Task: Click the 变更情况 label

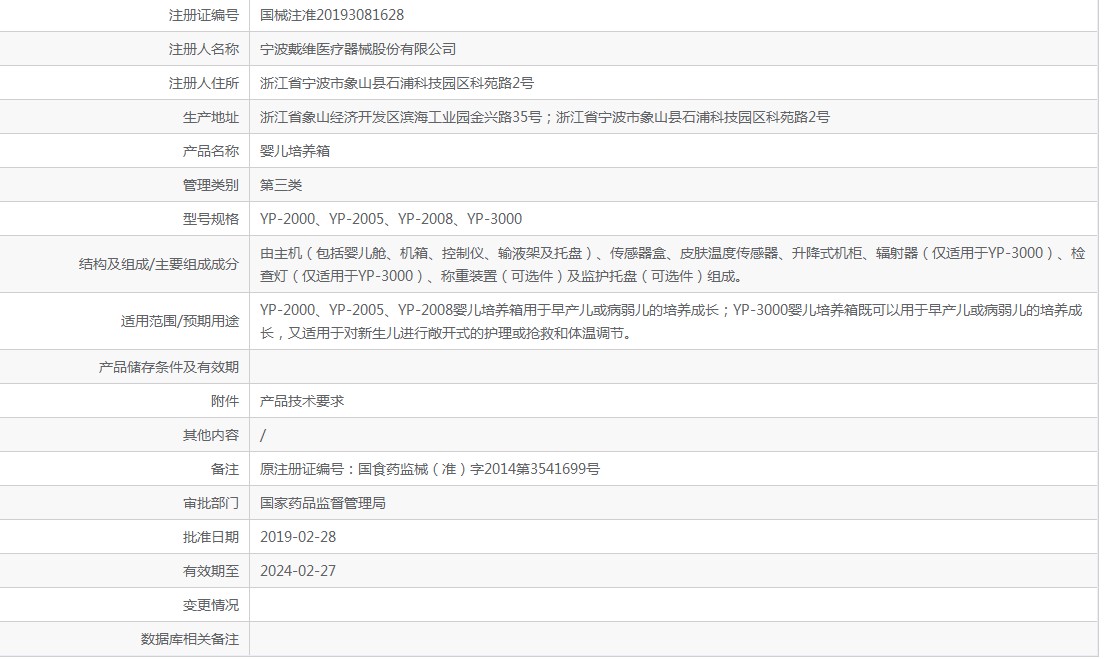Action: pyautogui.click(x=210, y=605)
